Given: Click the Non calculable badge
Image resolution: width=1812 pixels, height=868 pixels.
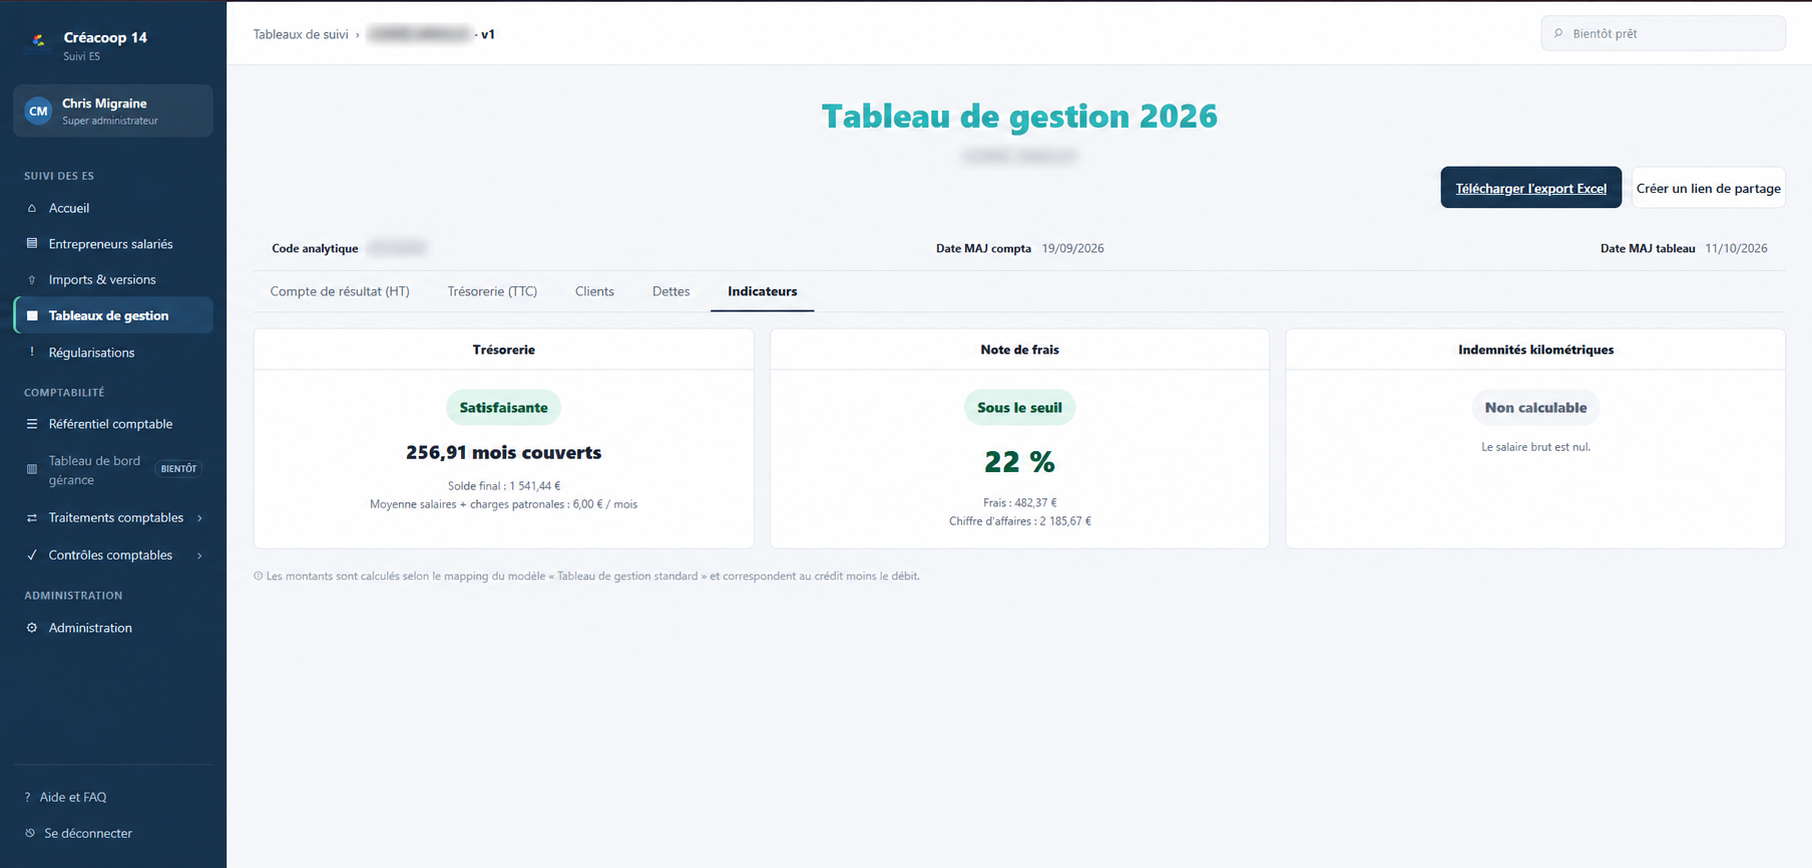Looking at the screenshot, I should tap(1536, 408).
